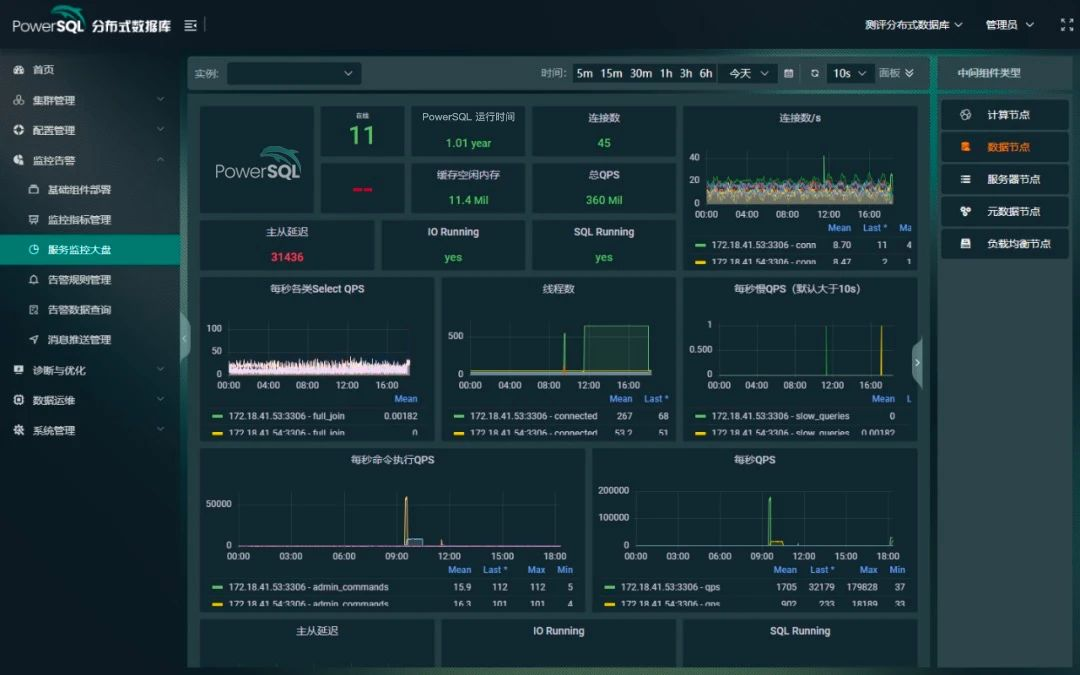Toggle the 5m time range option
Viewport: 1080px width, 675px height.
pos(584,73)
